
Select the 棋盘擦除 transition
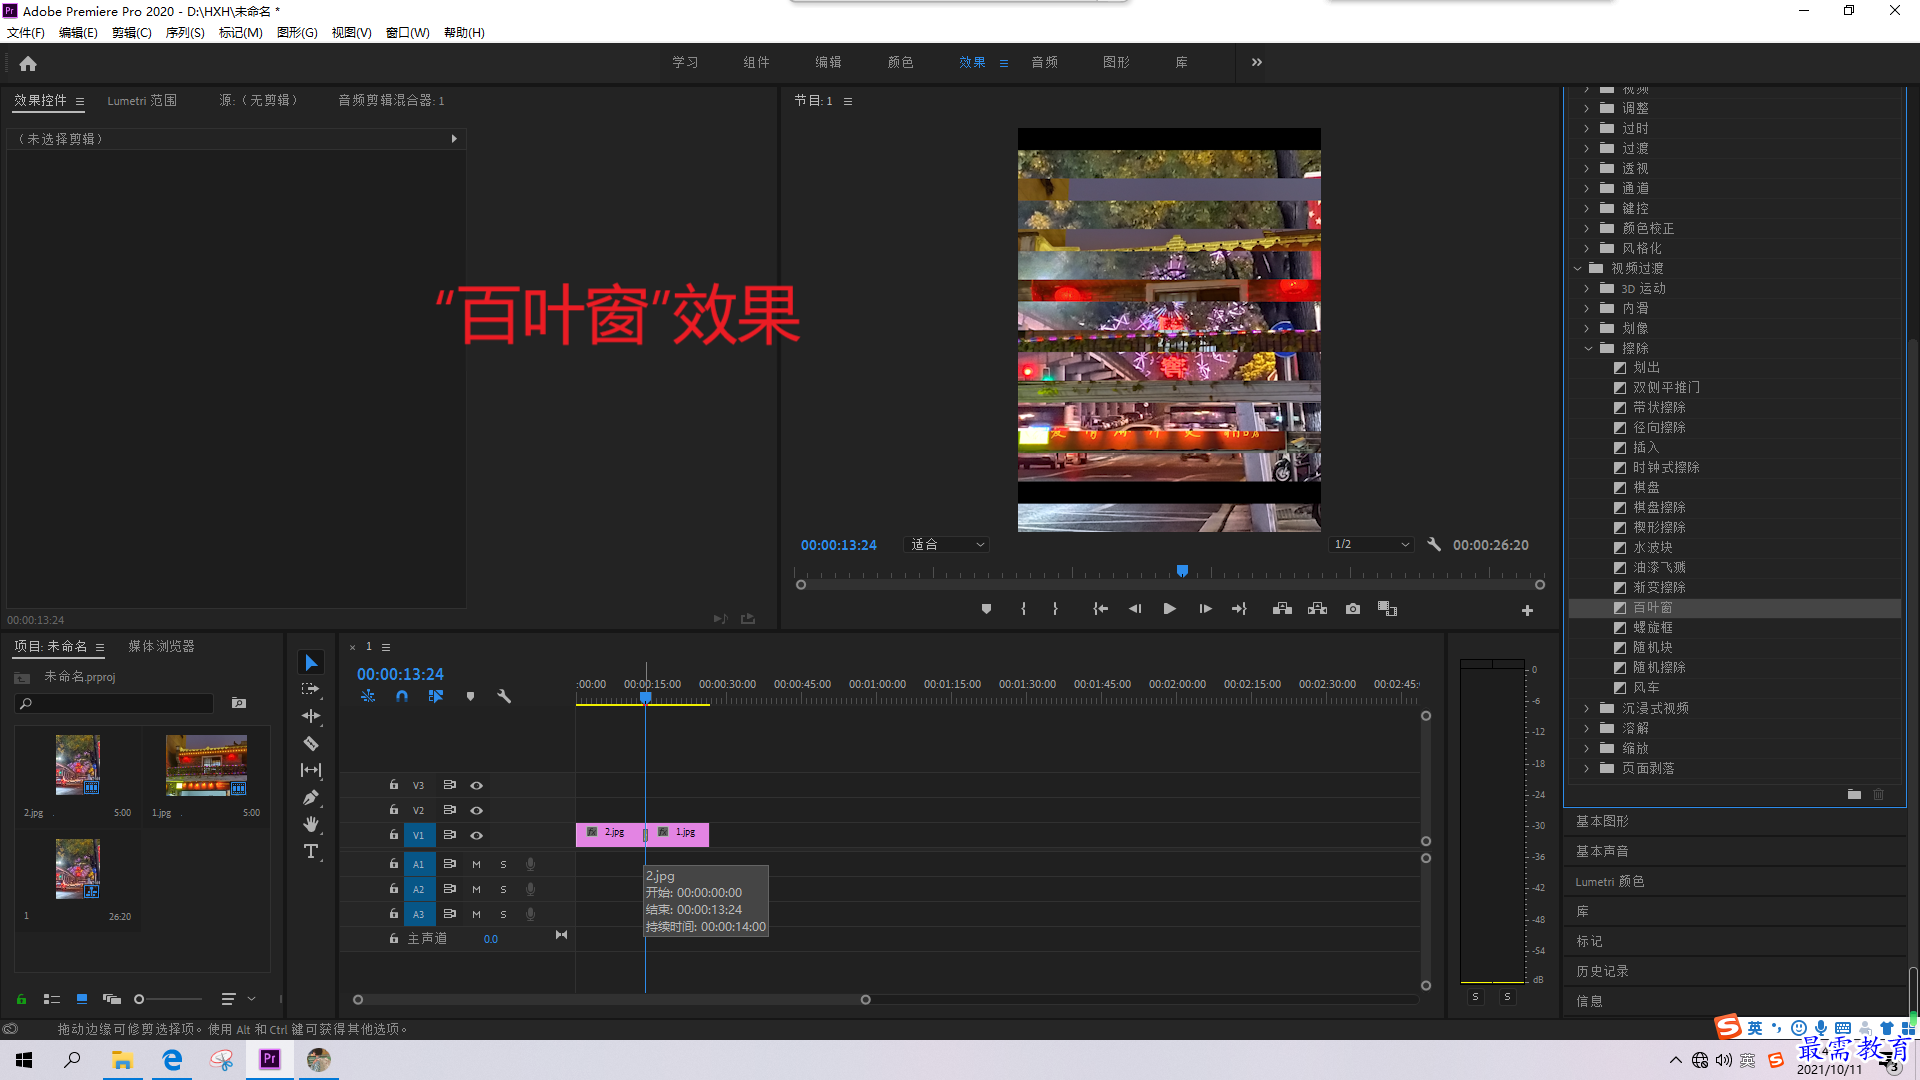tap(1659, 508)
